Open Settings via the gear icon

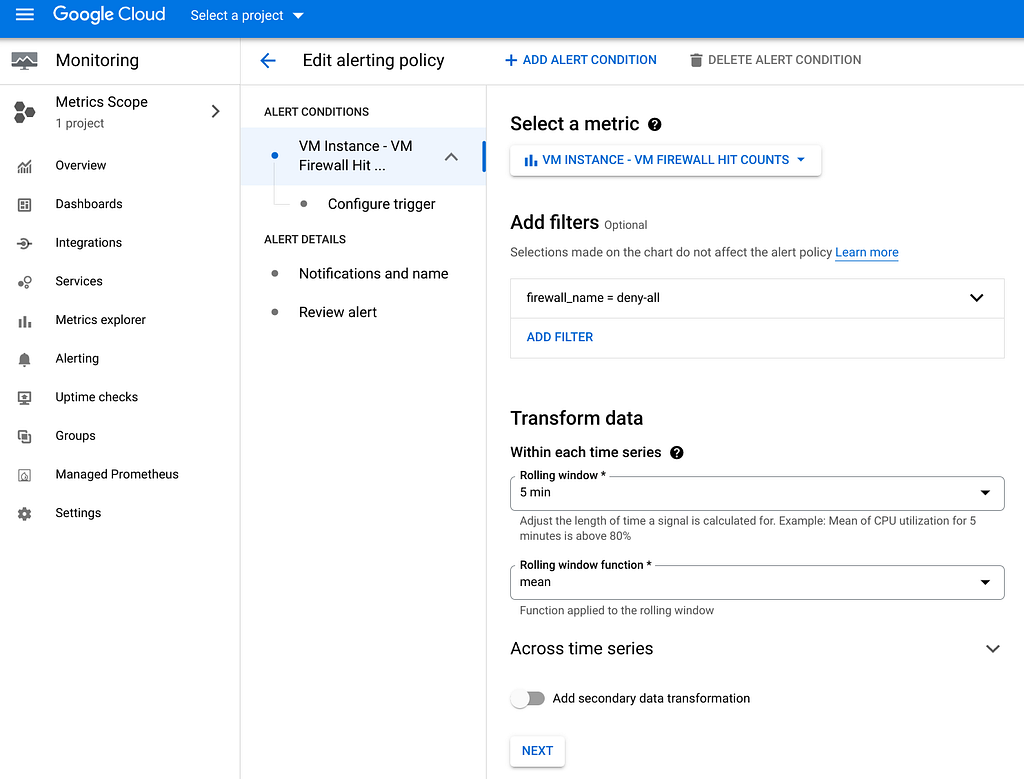(25, 513)
